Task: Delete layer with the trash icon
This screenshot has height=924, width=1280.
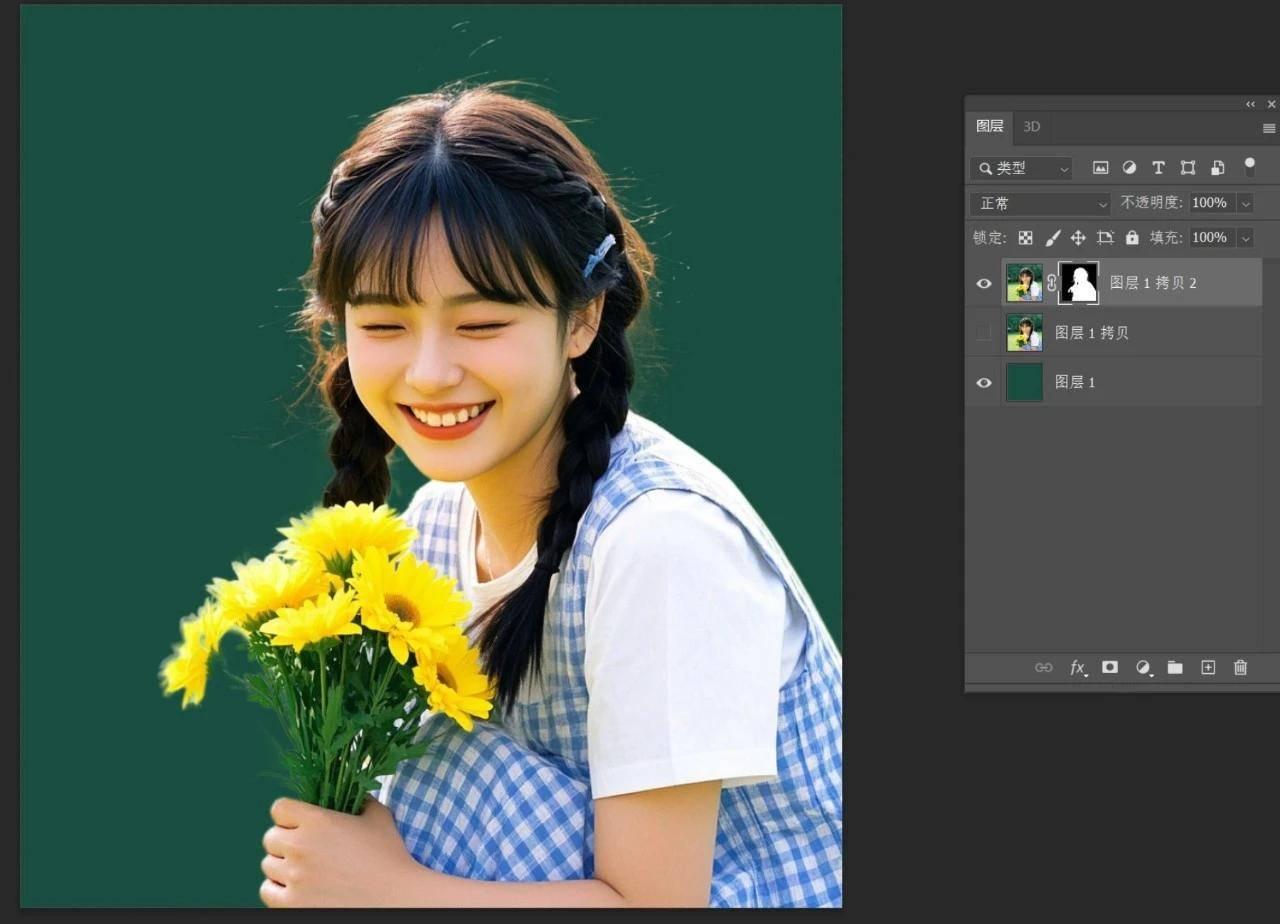Action: tap(1241, 667)
